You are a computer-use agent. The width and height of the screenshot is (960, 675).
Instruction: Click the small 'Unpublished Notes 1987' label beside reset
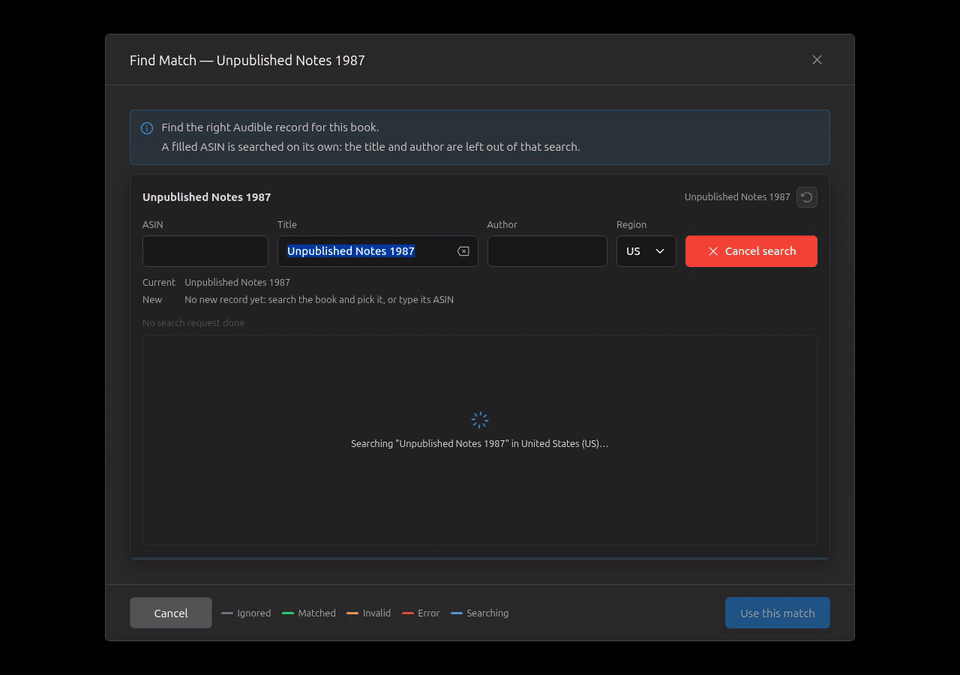(737, 197)
